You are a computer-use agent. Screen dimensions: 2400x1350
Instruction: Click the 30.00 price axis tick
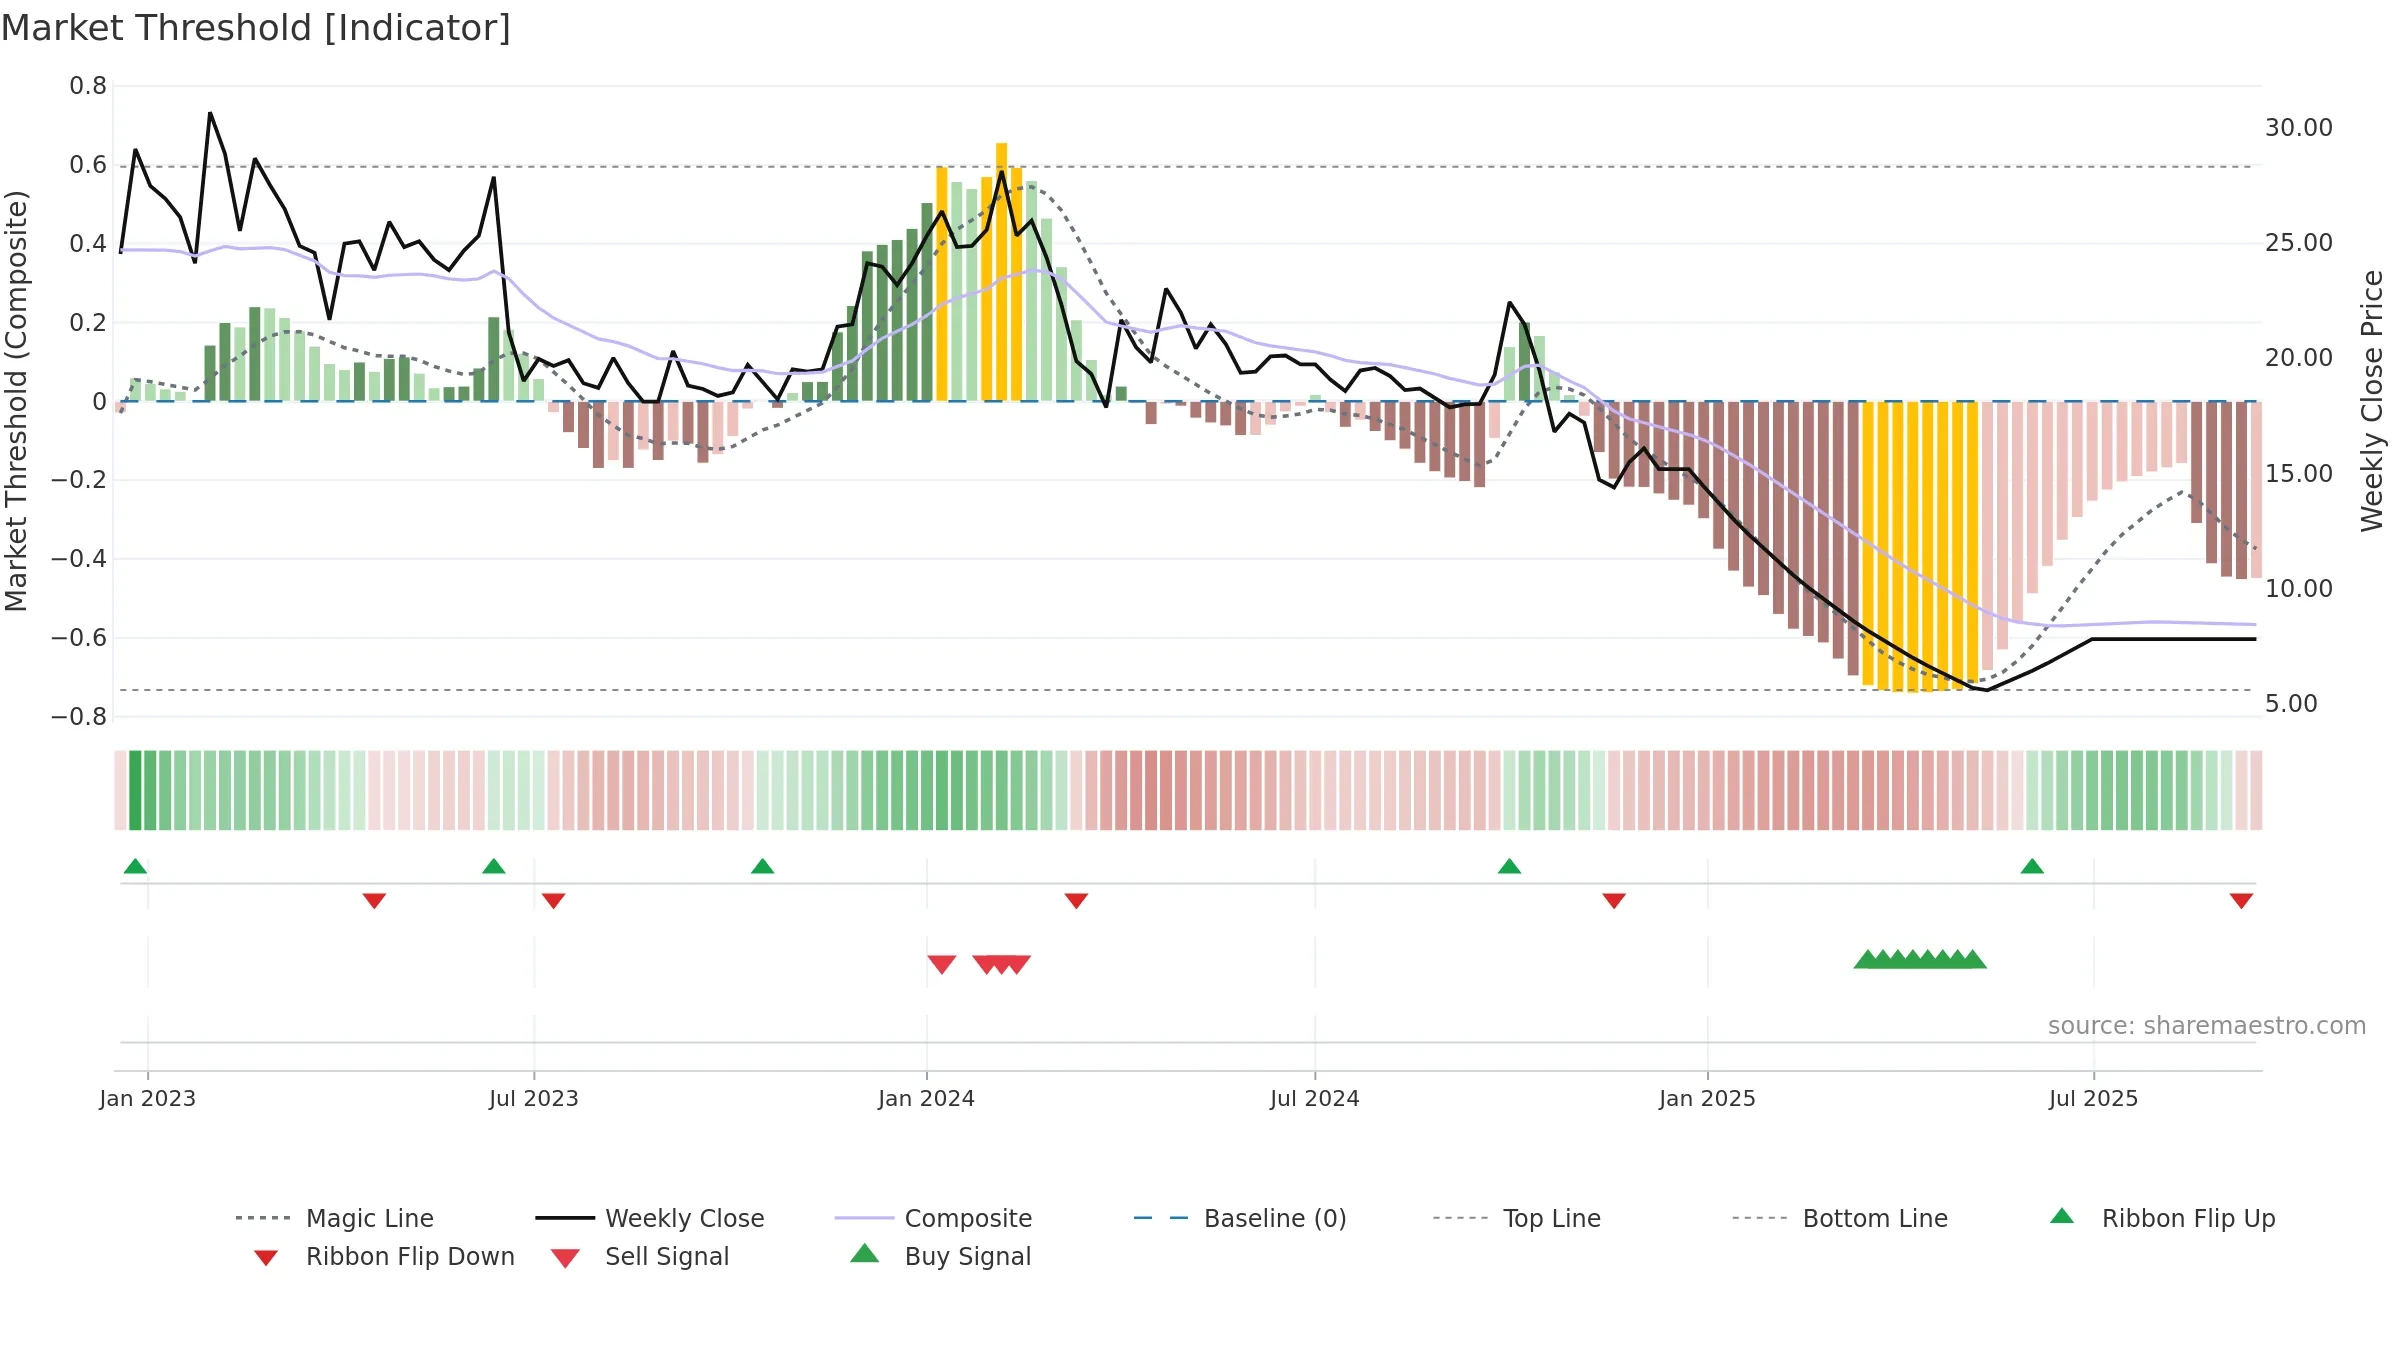click(x=2299, y=128)
